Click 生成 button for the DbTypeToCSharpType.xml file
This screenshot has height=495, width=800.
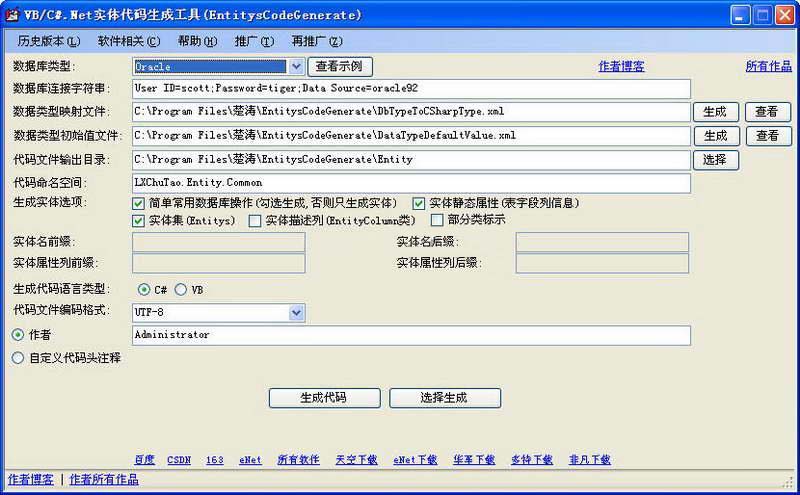pyautogui.click(x=715, y=112)
